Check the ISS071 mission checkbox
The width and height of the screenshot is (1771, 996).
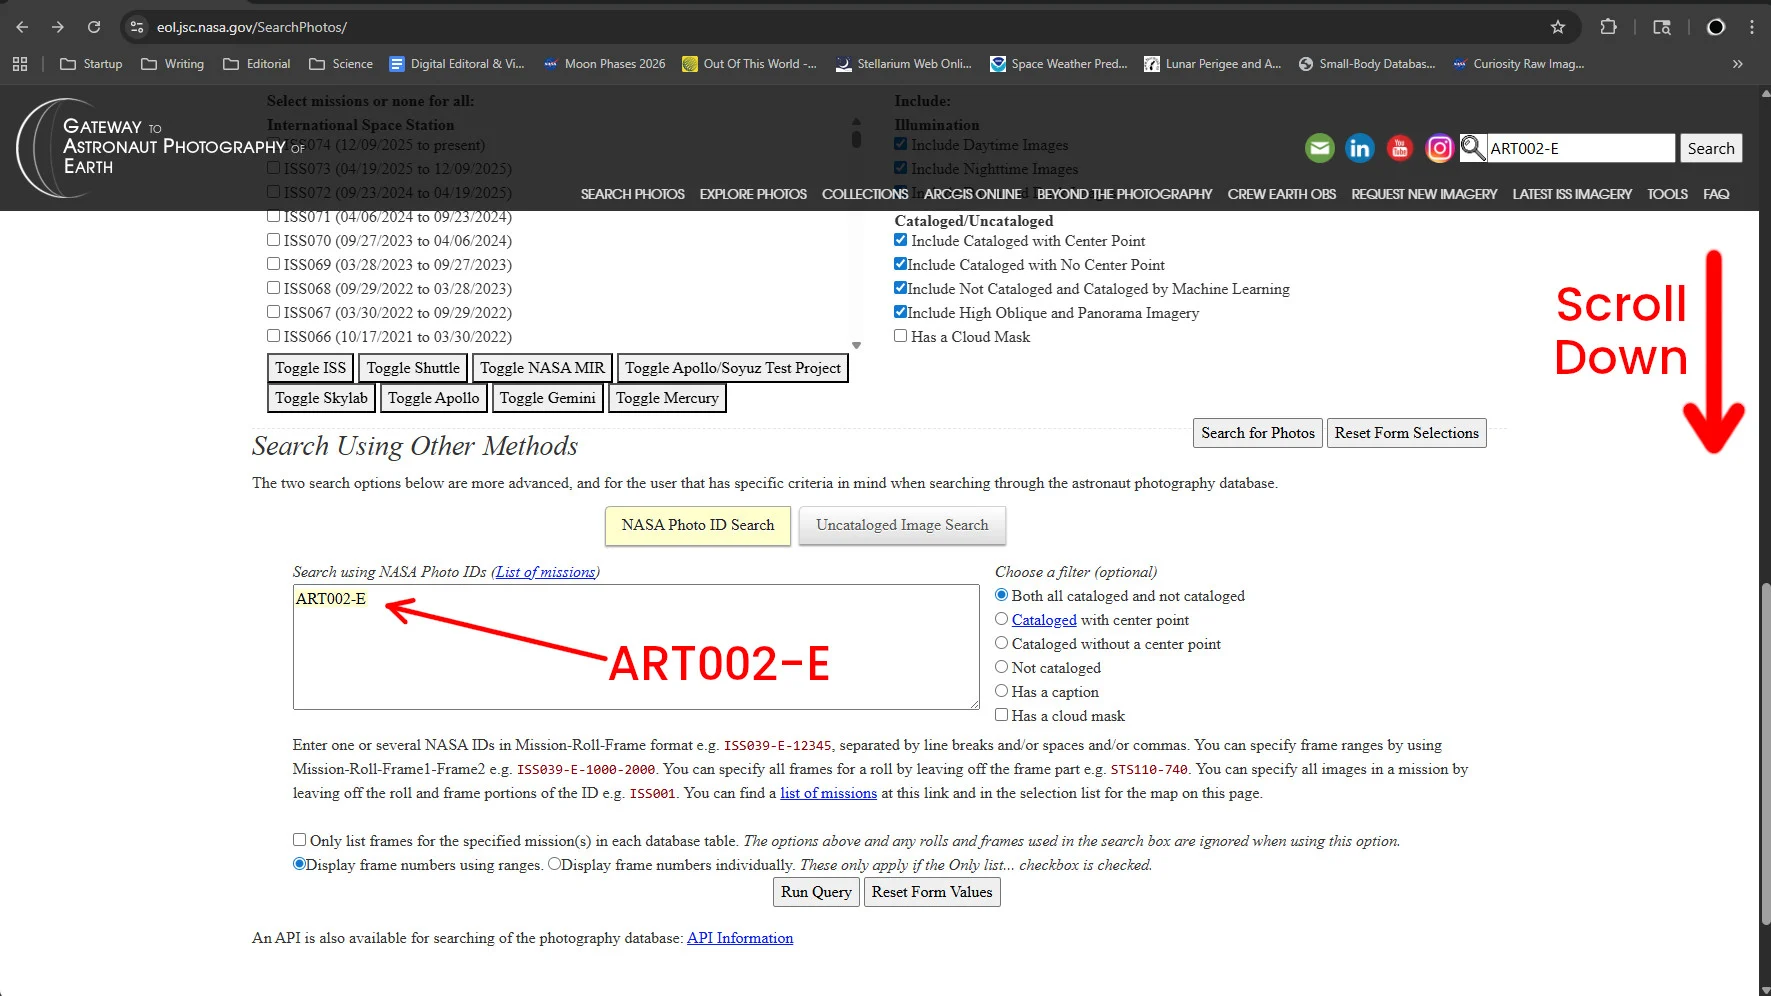pos(273,216)
